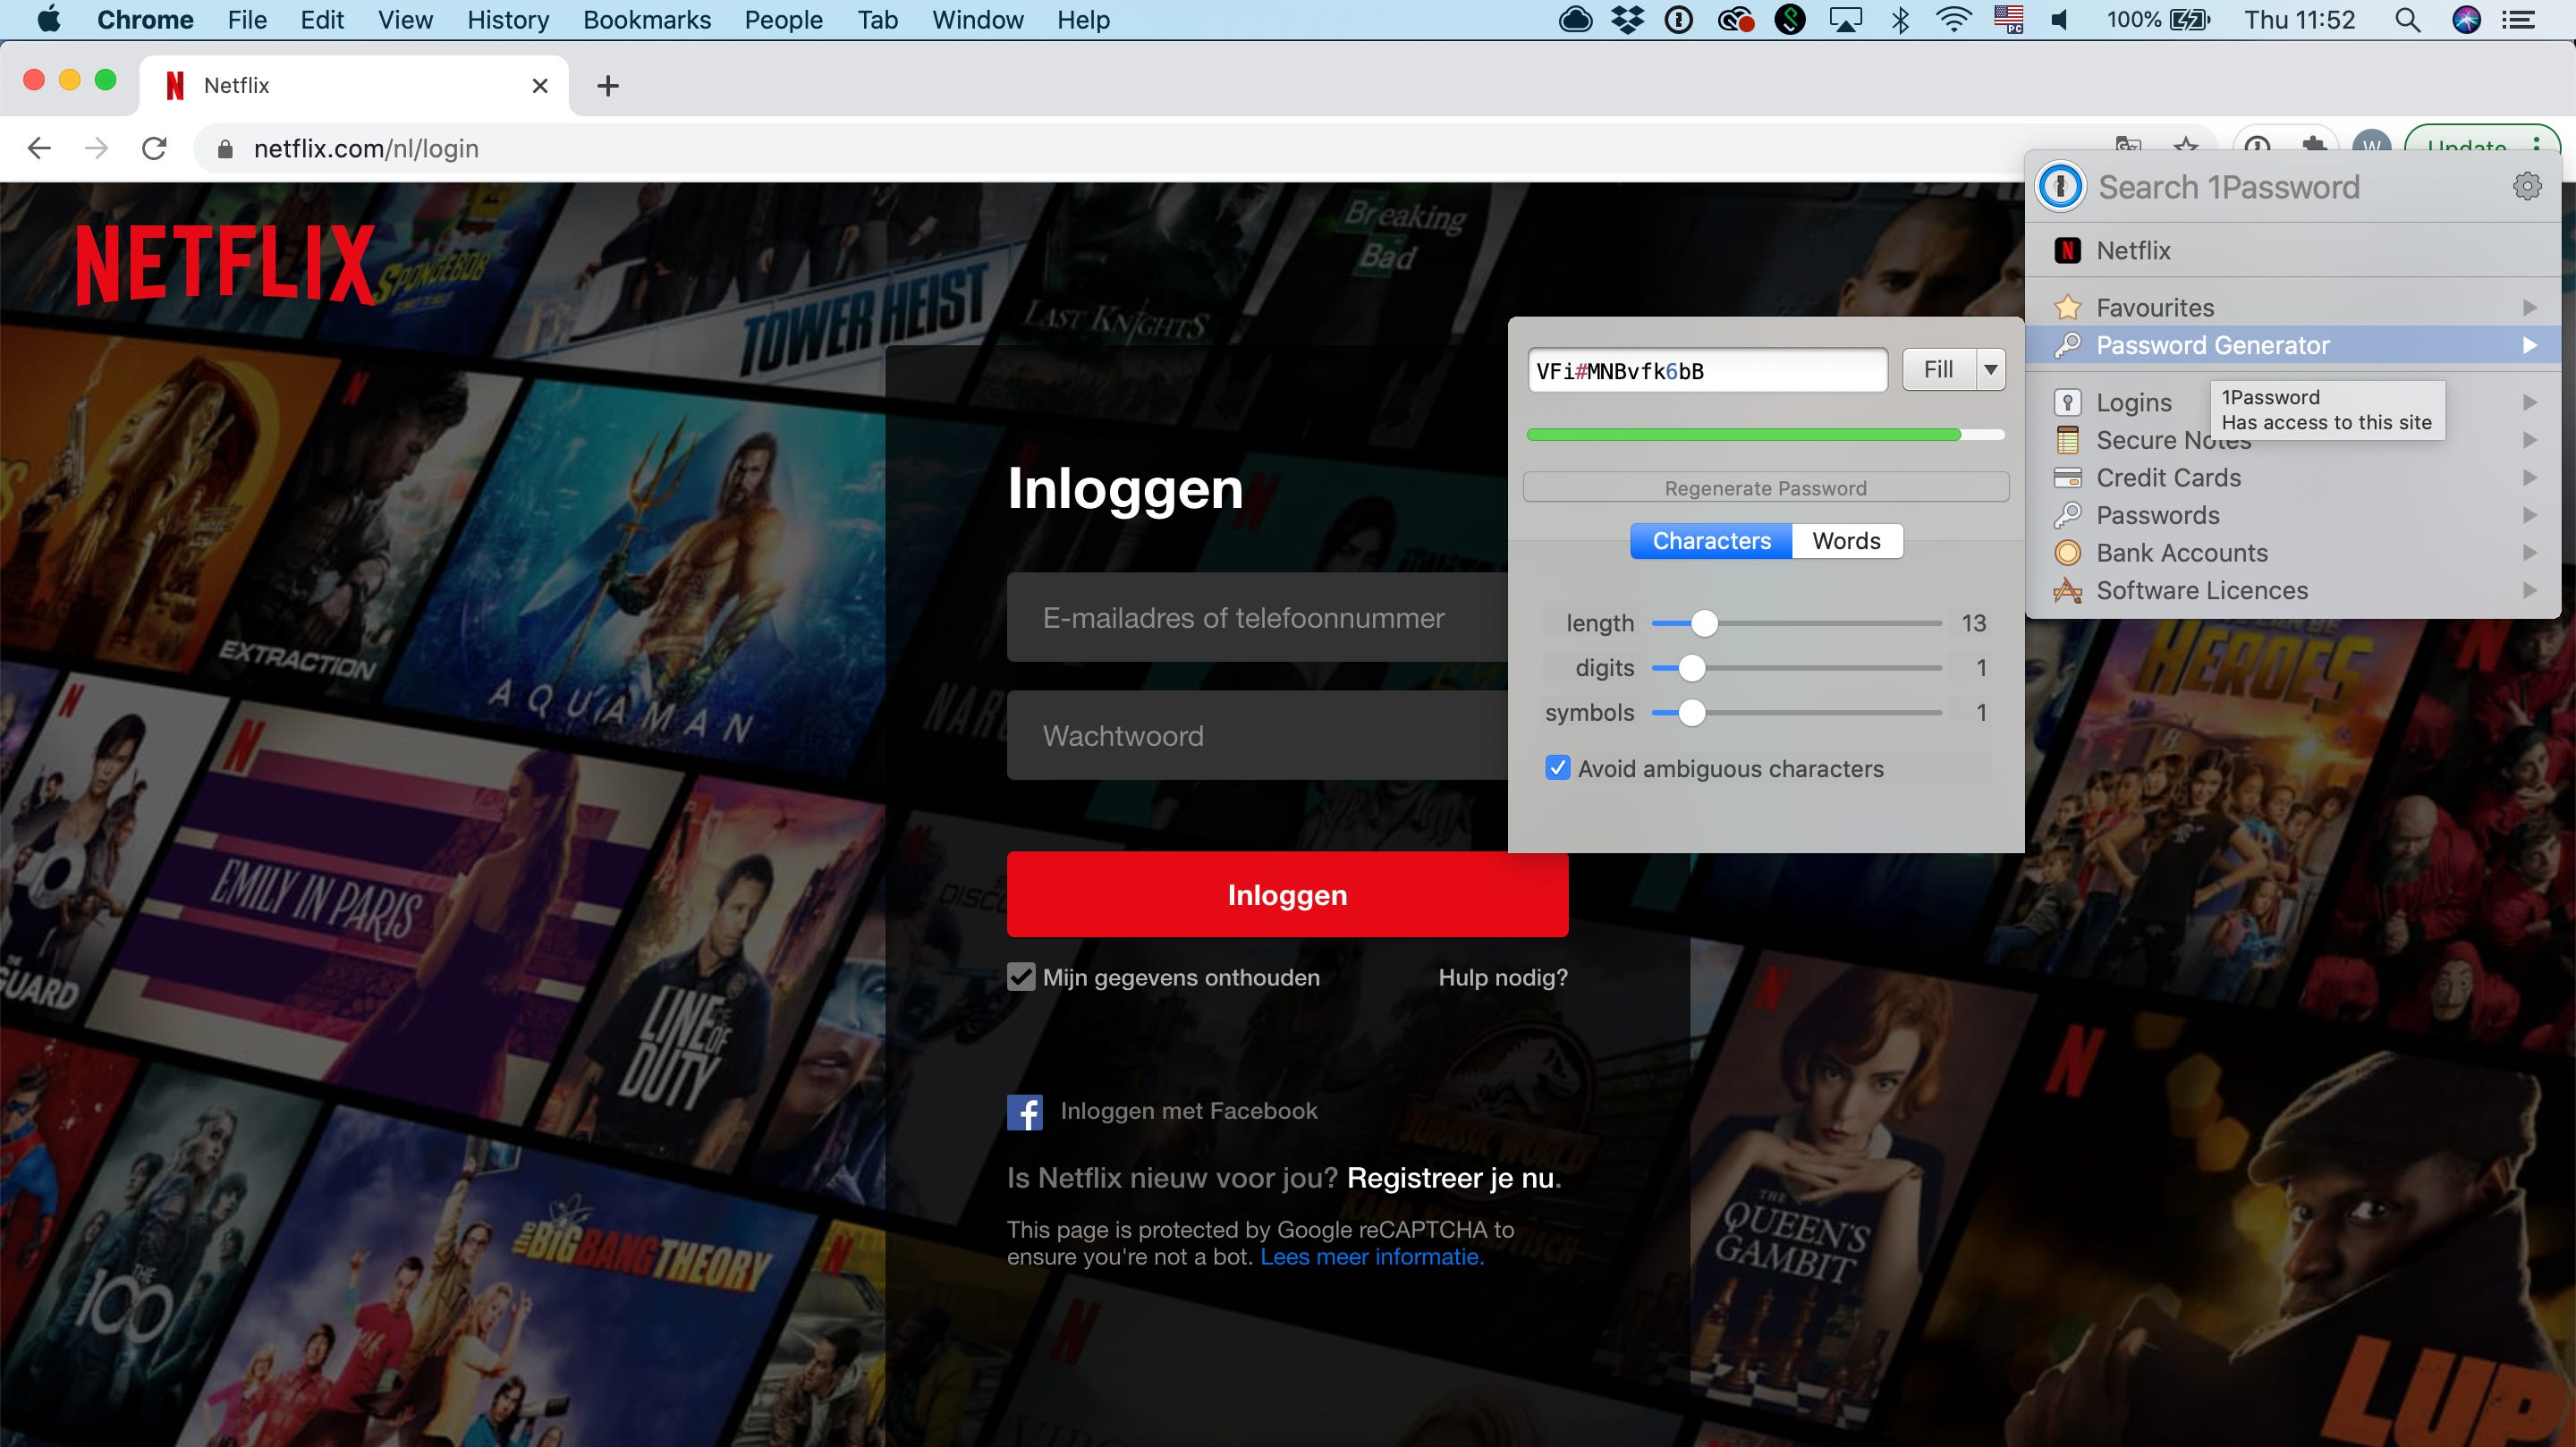Open Wi-Fi menu bar status
This screenshot has height=1447, width=2576.
[x=1953, y=20]
